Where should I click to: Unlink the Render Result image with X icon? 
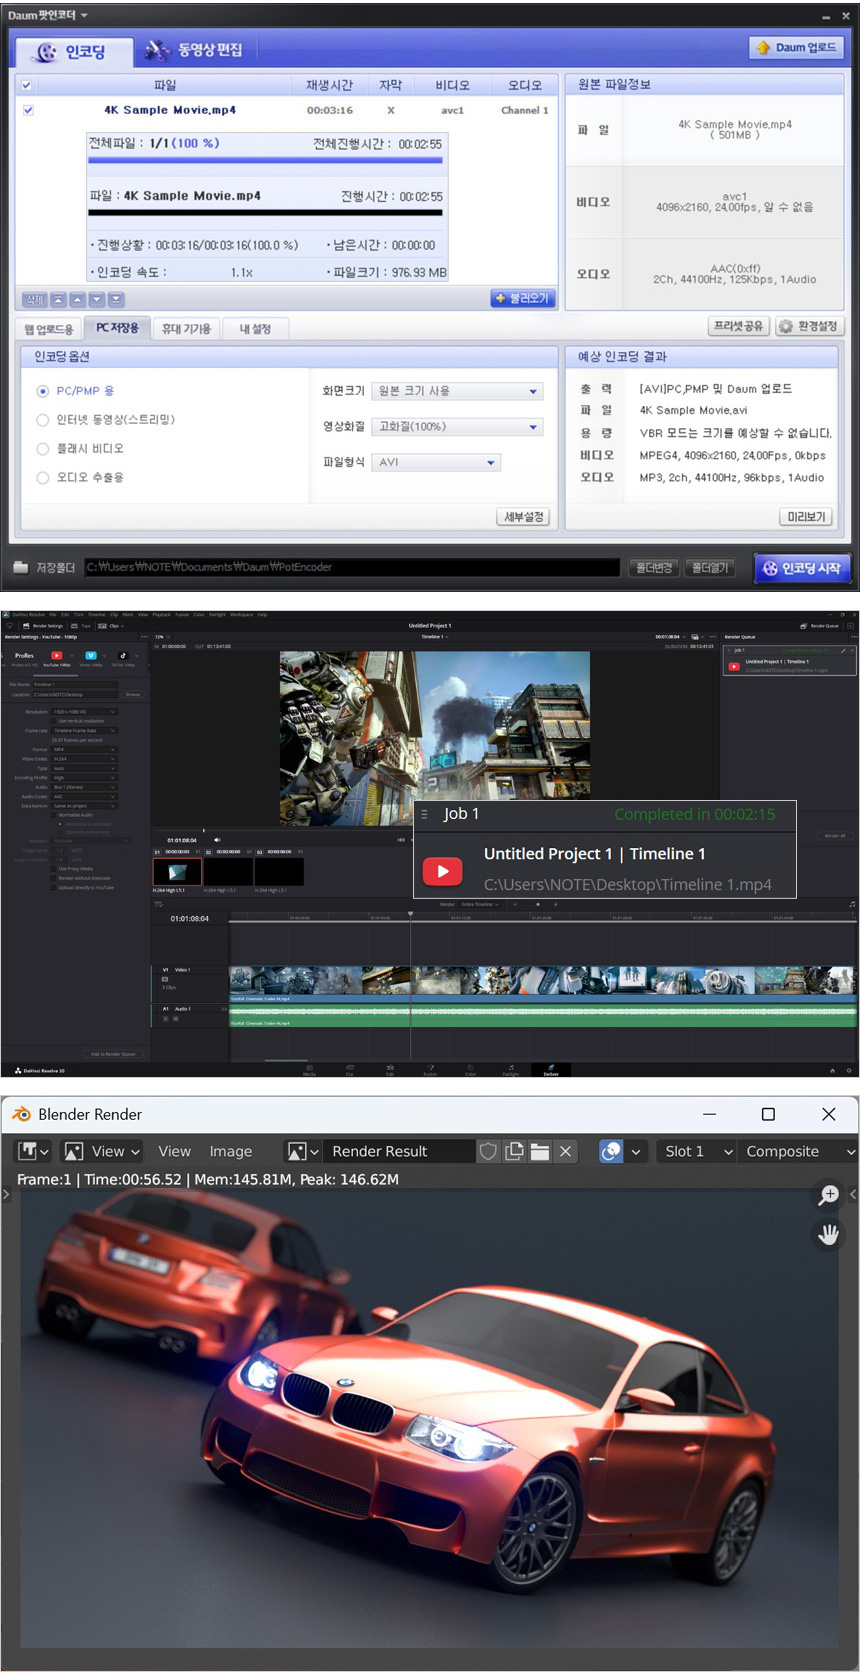point(566,1151)
